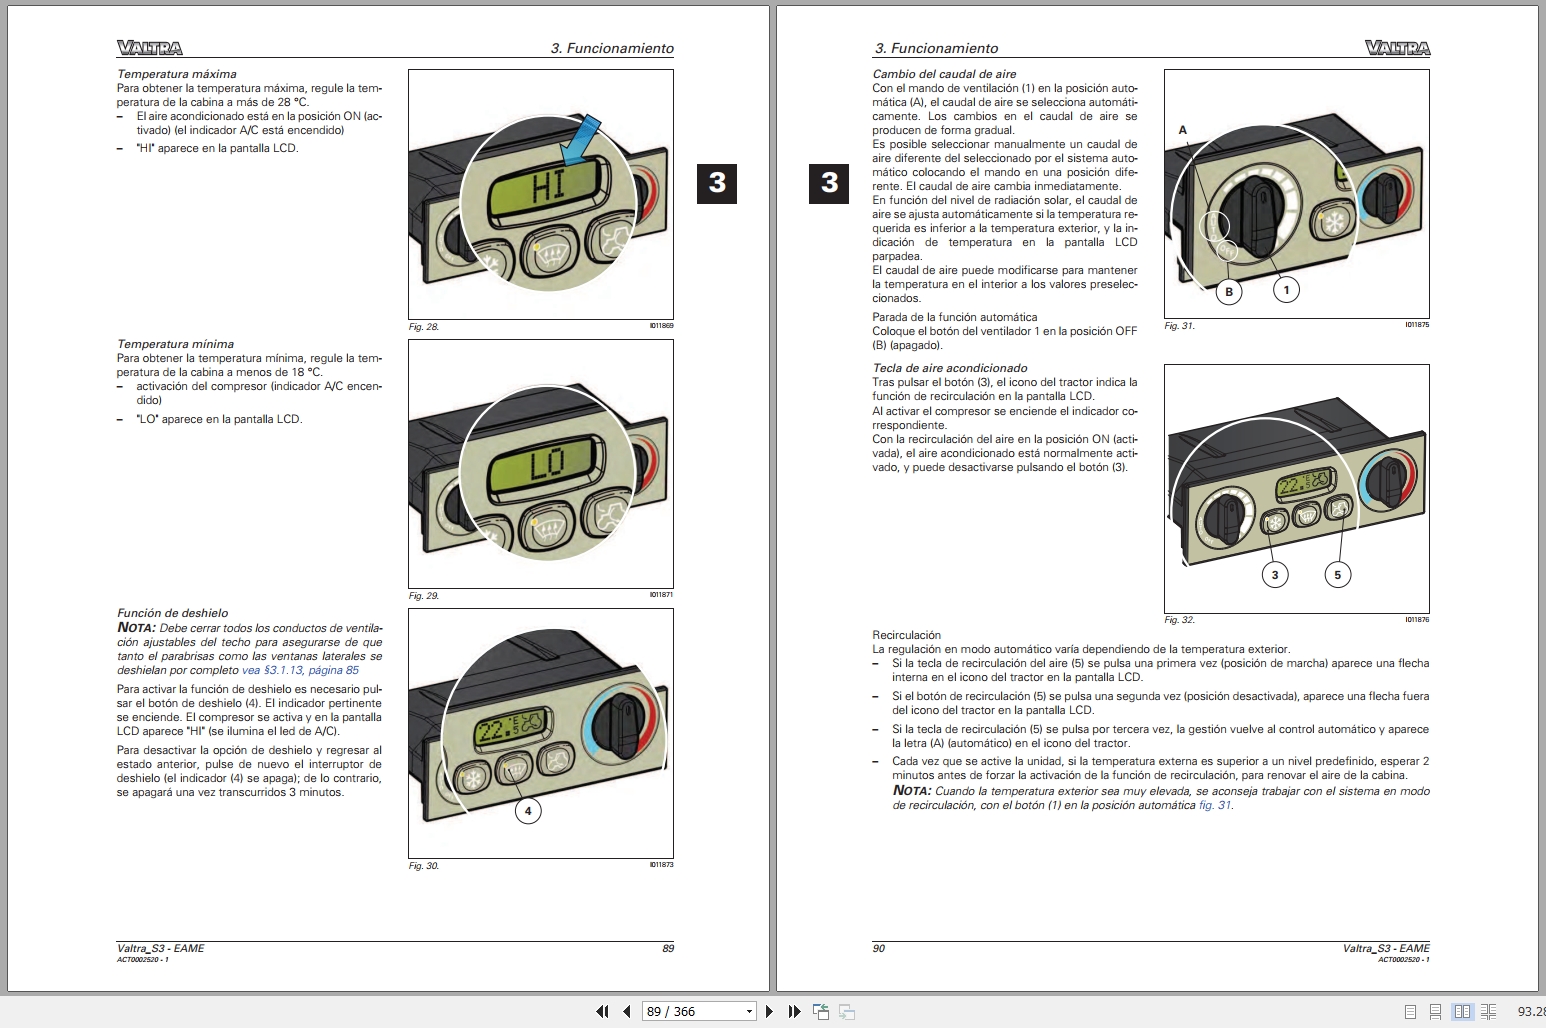Image resolution: width=1546 pixels, height=1028 pixels.
Task: Click the Valtra logo on page 90
Action: coord(1397,47)
